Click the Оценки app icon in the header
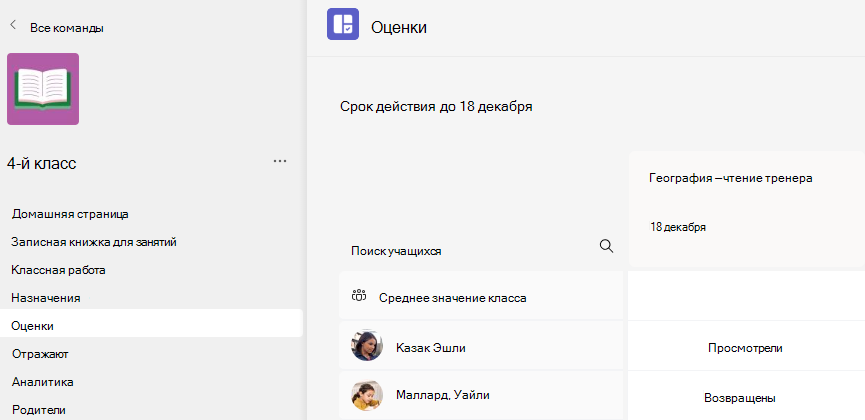This screenshot has width=865, height=420. (343, 24)
